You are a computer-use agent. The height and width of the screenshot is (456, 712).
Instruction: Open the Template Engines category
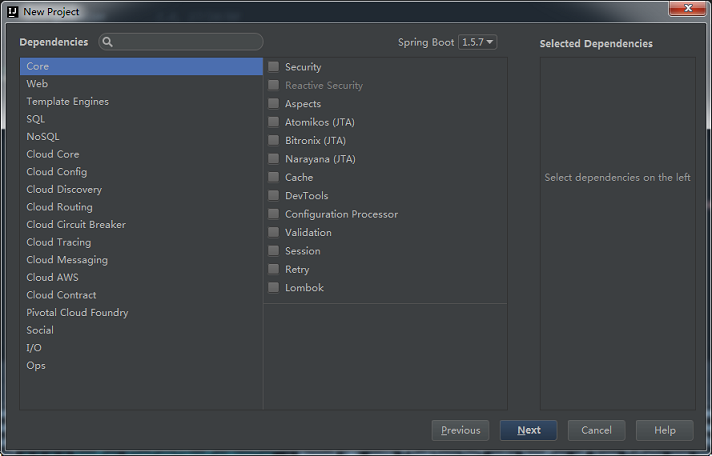click(x=141, y=101)
